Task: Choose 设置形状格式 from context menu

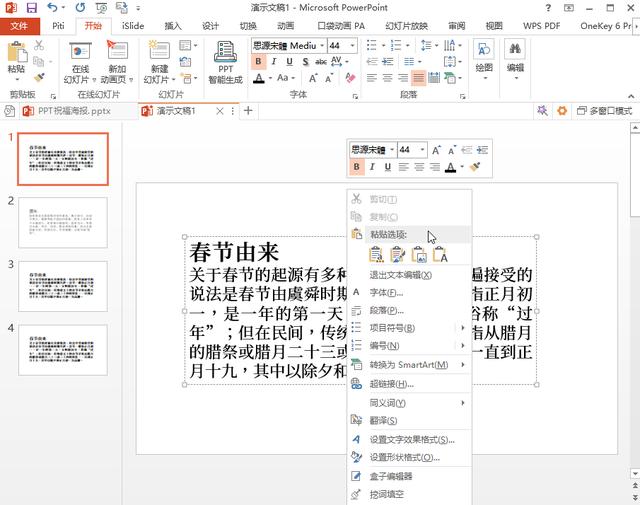Action: (409, 457)
